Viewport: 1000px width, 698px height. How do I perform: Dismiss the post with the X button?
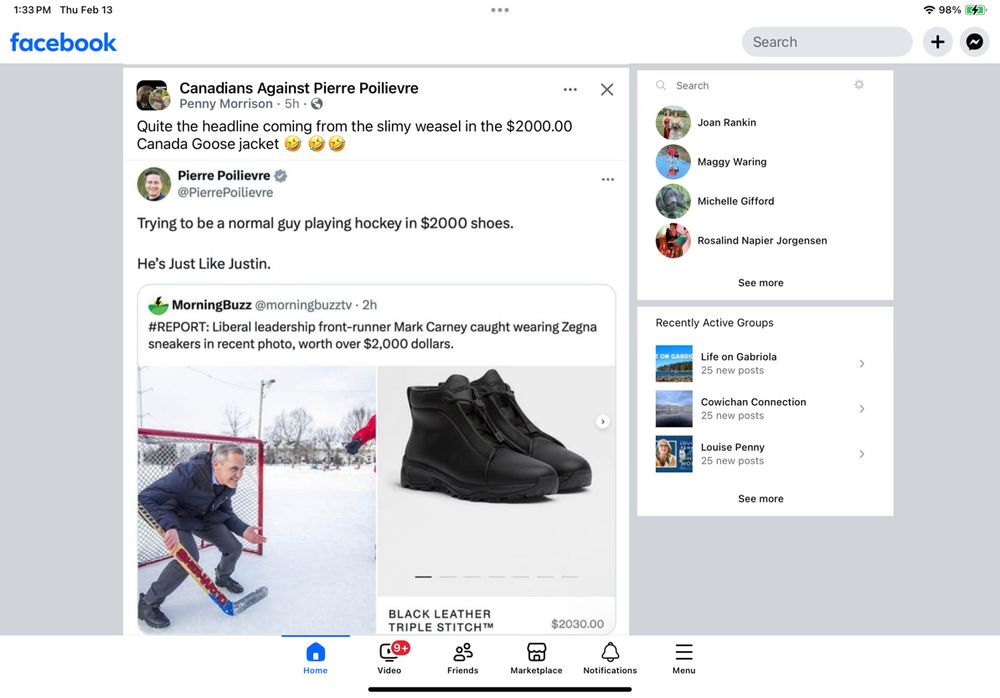607,89
